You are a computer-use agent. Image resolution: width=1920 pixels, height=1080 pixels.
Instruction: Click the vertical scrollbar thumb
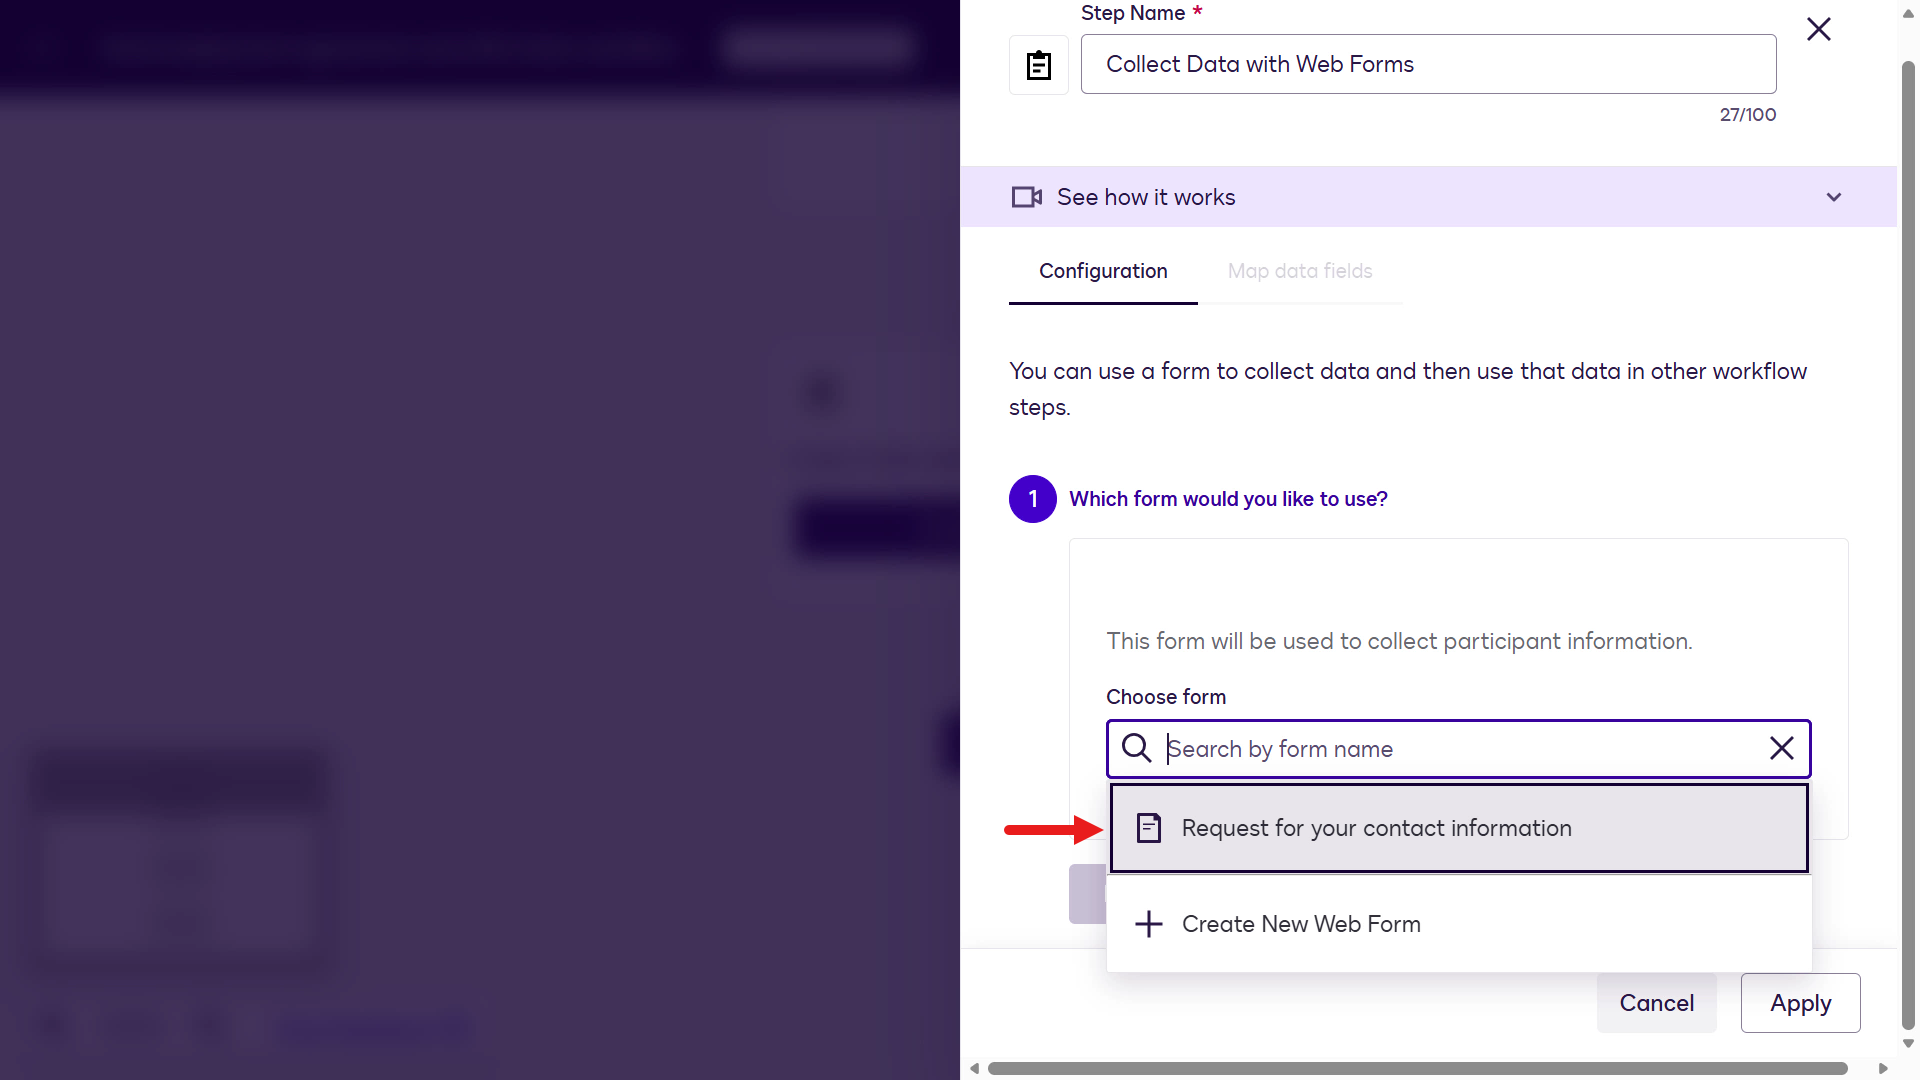click(1908, 546)
